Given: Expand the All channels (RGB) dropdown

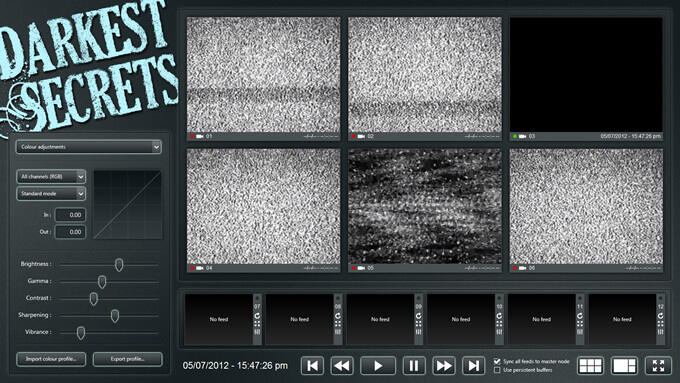Looking at the screenshot, I should [x=51, y=177].
